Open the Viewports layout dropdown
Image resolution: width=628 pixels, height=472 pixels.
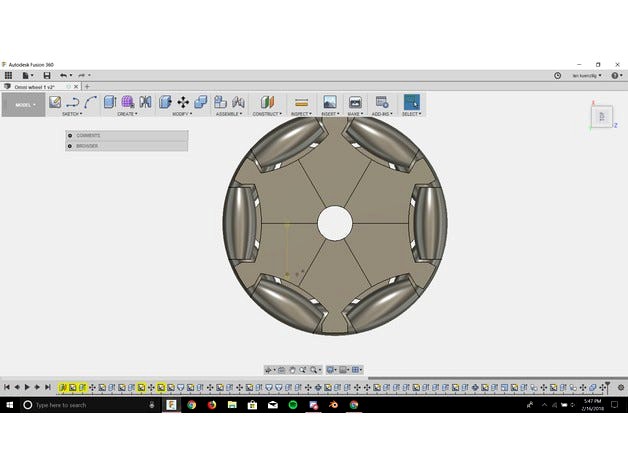pyautogui.click(x=357, y=370)
